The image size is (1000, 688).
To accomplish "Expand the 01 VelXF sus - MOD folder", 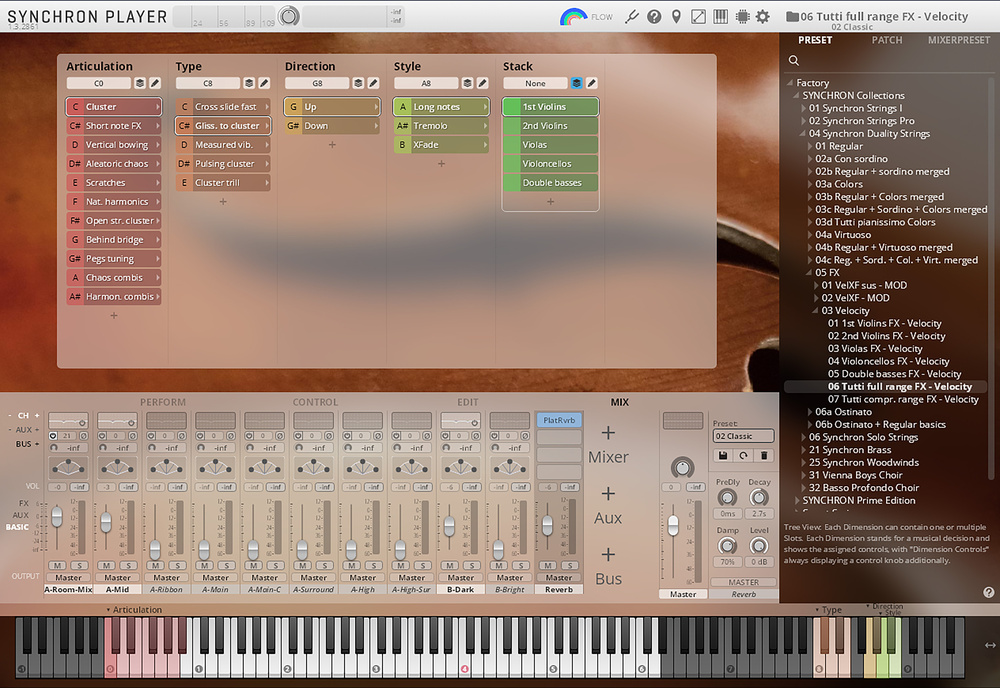I will coord(816,285).
